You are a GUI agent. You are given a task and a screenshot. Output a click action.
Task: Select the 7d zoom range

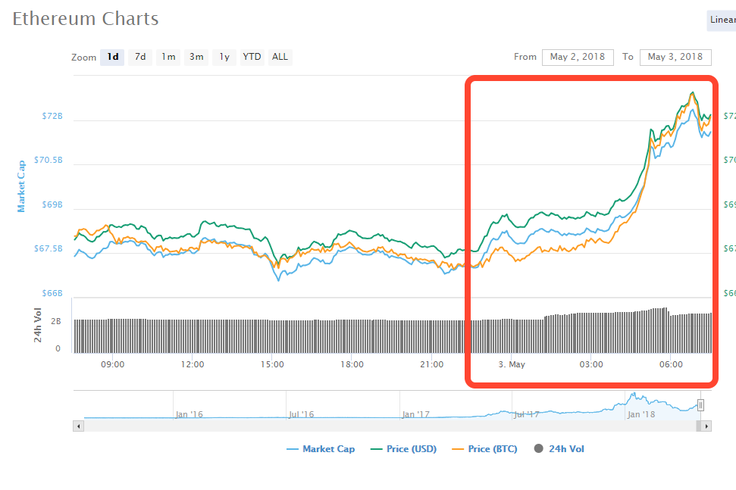click(140, 57)
